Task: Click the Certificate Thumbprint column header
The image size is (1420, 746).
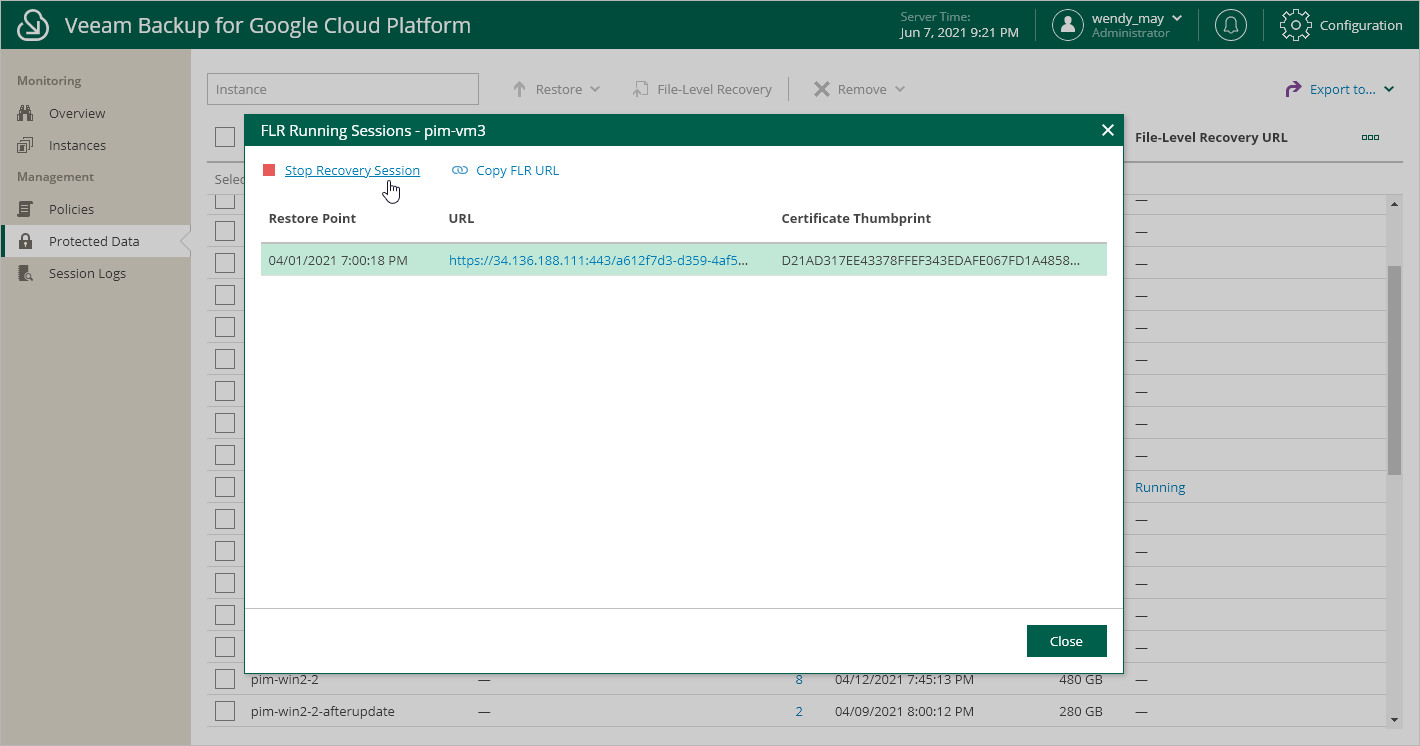Action: (856, 218)
